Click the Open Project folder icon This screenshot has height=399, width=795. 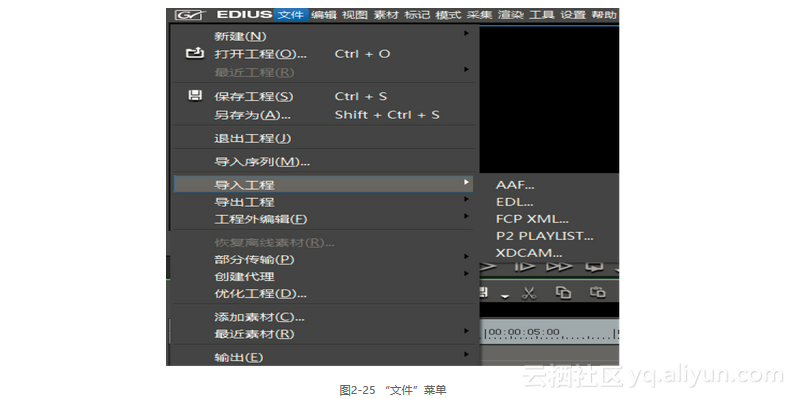coord(195,53)
